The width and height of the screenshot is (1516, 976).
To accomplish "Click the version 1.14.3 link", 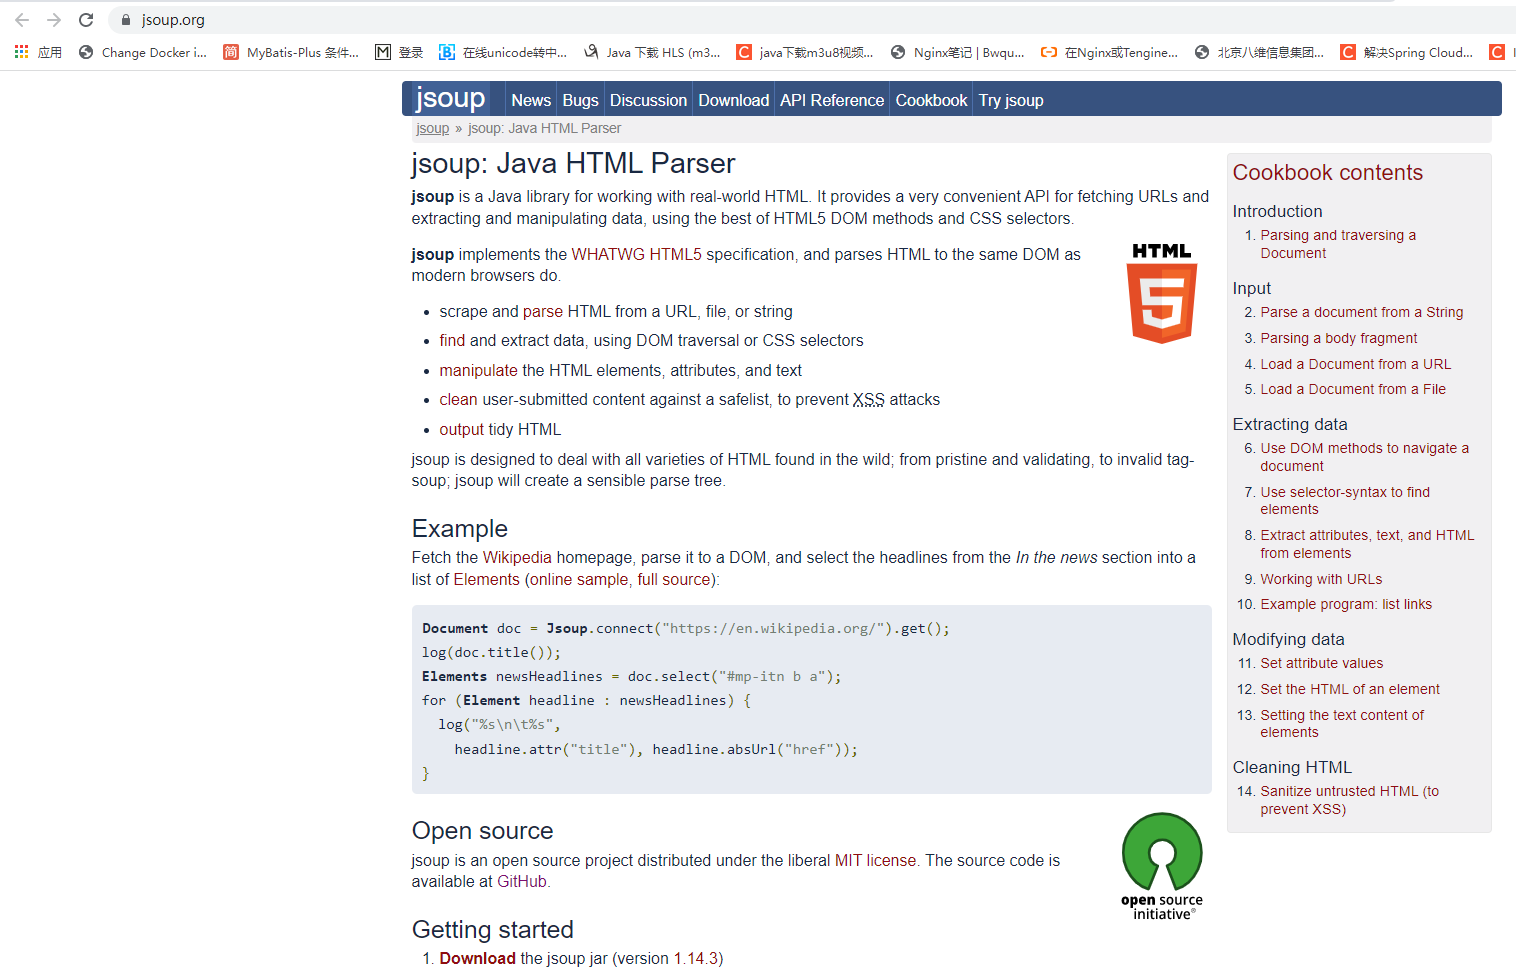I will pos(695,959).
